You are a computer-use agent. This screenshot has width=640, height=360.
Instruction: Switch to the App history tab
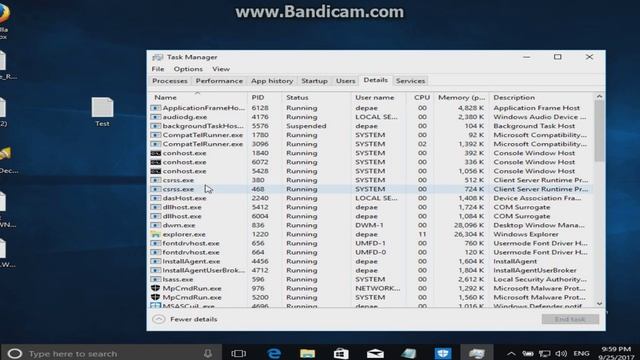pyautogui.click(x=272, y=81)
